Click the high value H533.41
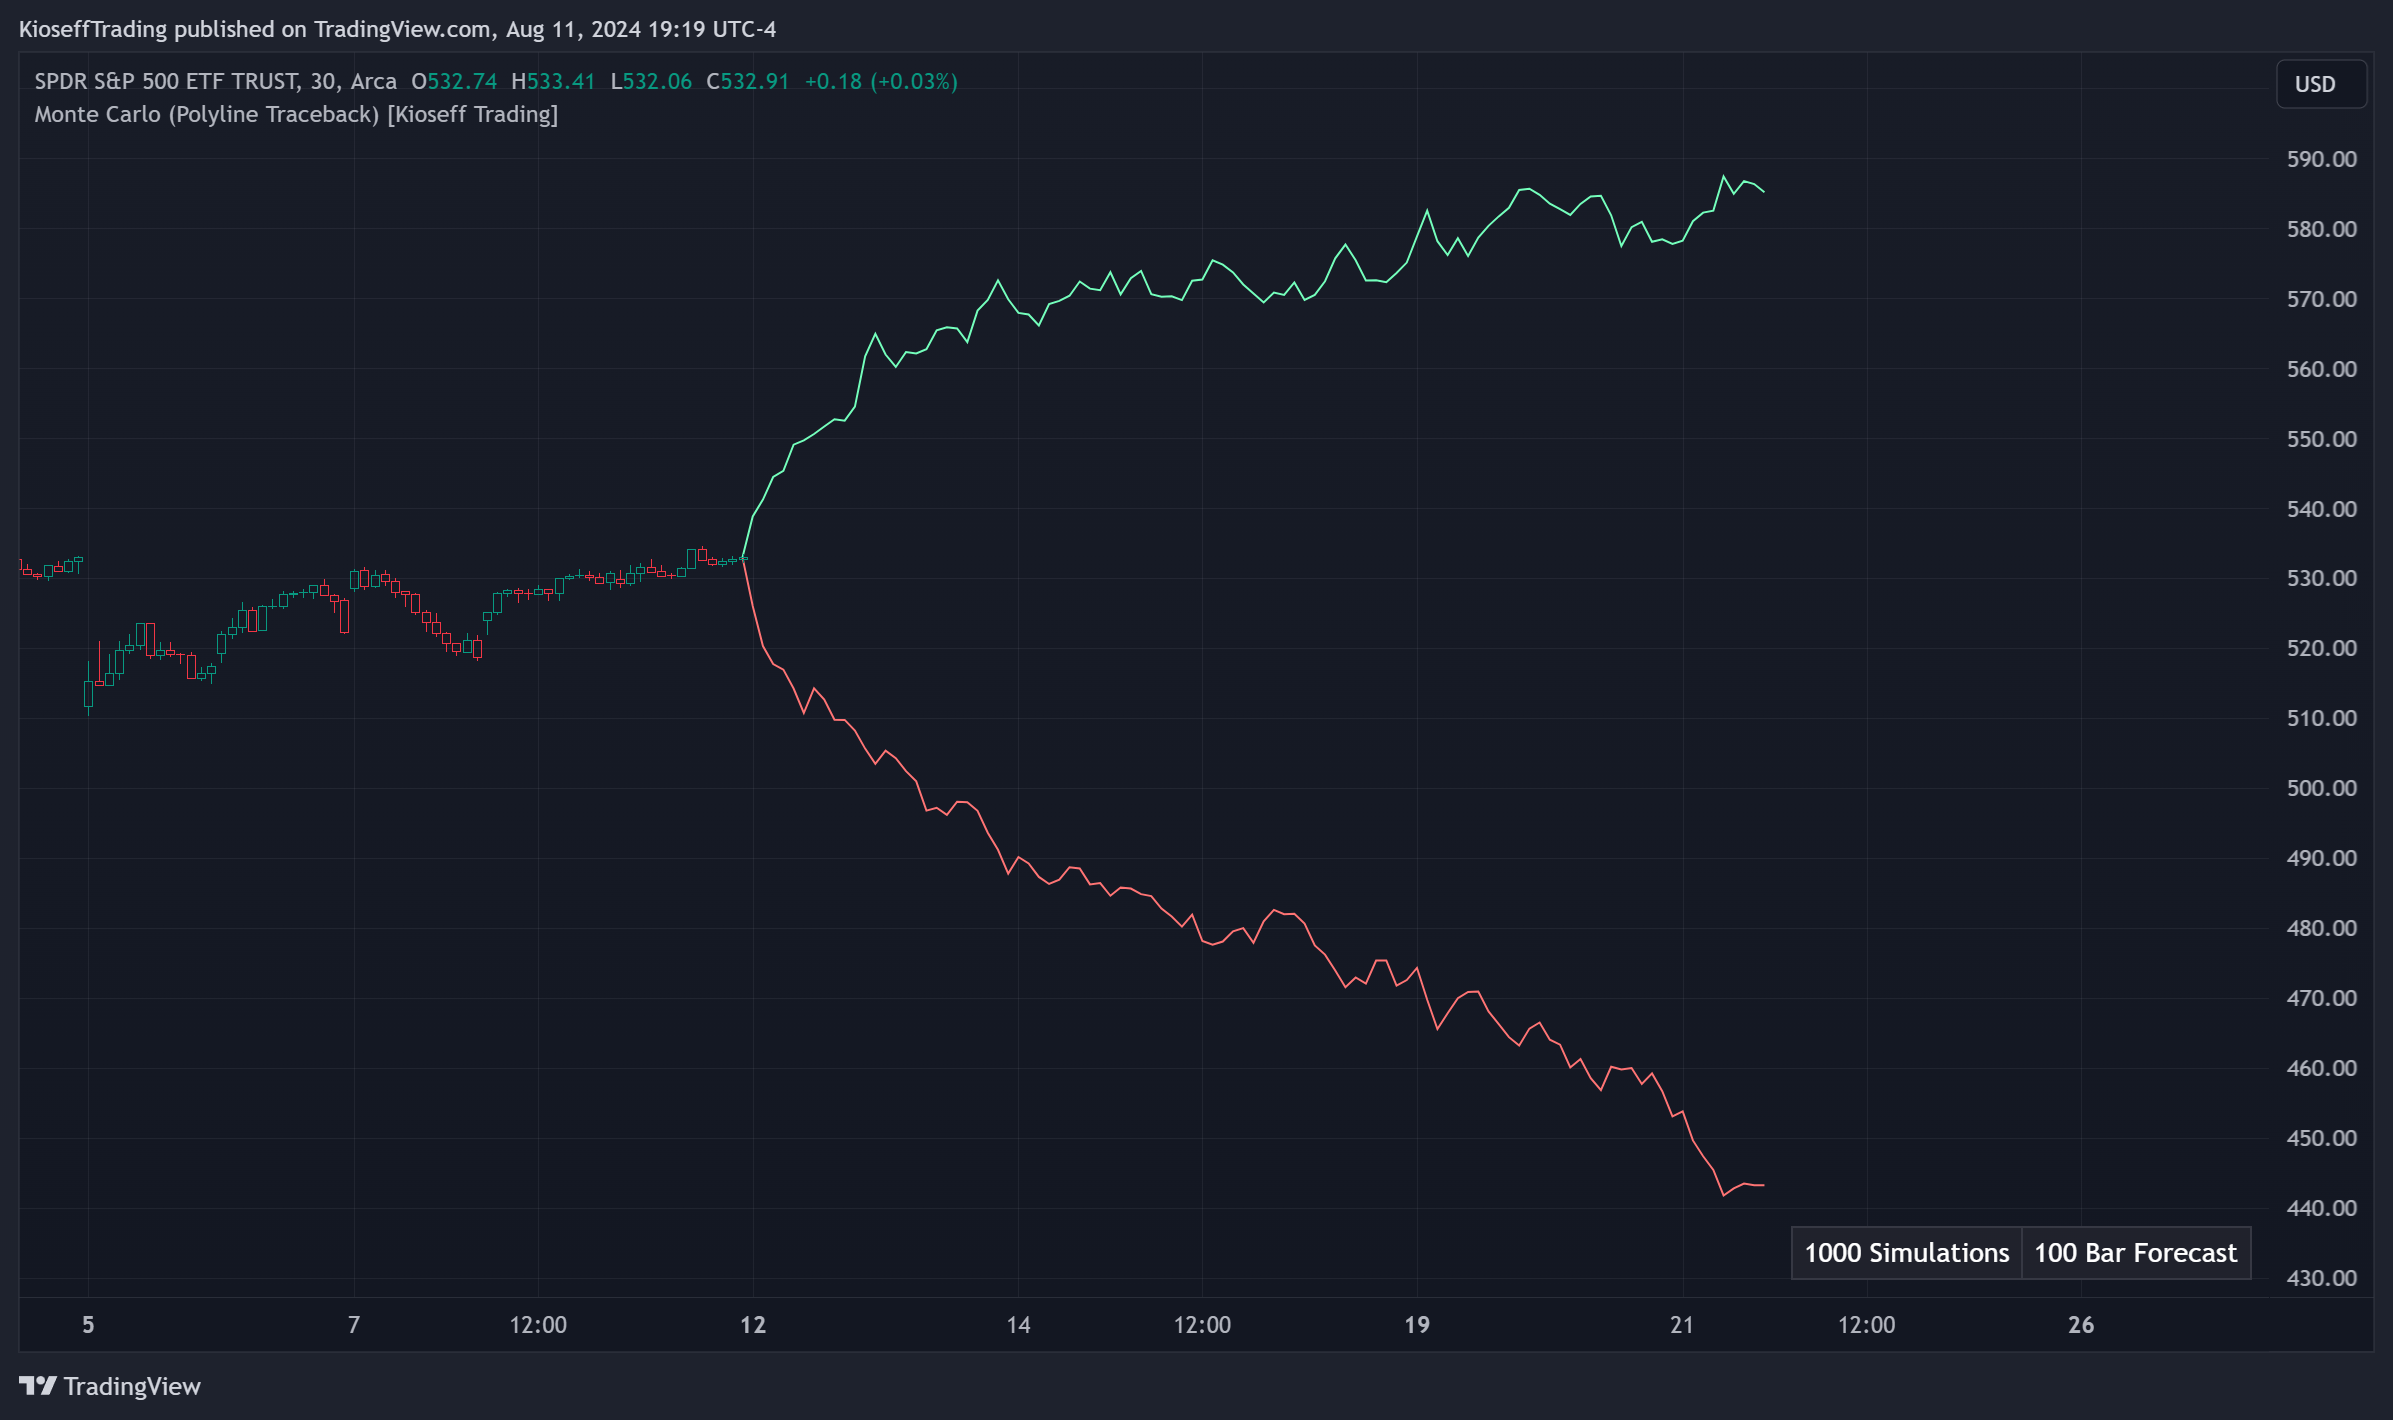The height and width of the screenshot is (1420, 2393). (553, 81)
